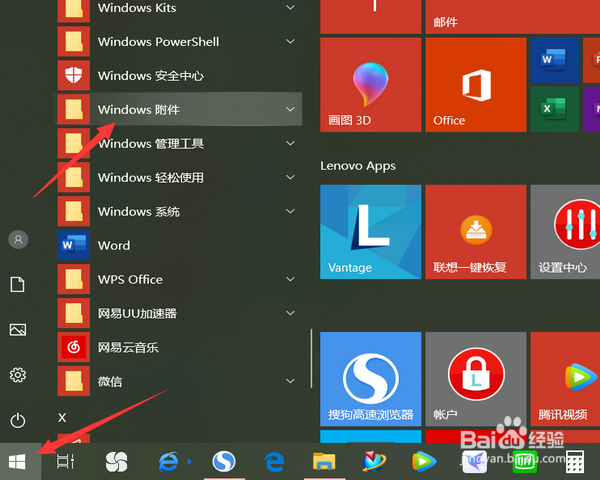The image size is (600, 480).
Task: Select the Windows 管理工具 folder label
Action: pyautogui.click(x=151, y=144)
